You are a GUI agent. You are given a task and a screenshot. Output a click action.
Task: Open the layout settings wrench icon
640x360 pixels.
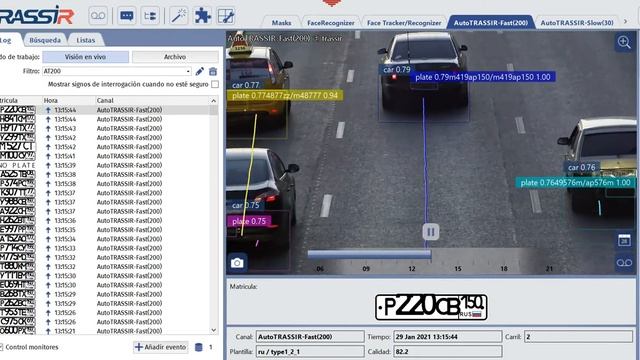coord(226,16)
